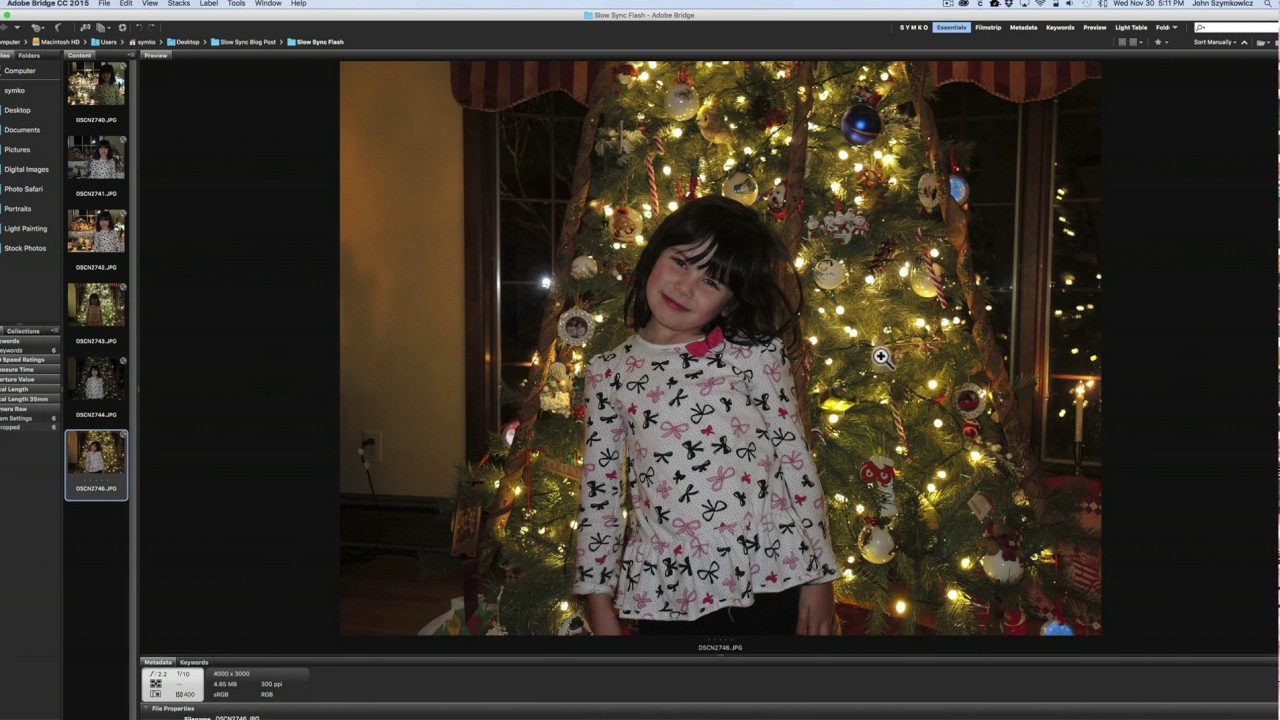Click Slow Sync Blog Post in path bar
1280x720 pixels.
pos(243,42)
